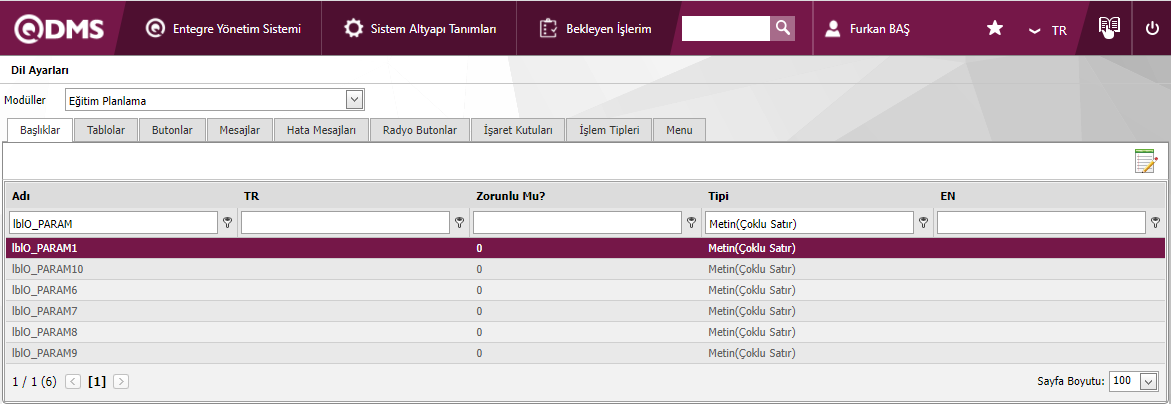Image resolution: width=1171 pixels, height=404 pixels.
Task: Click the power logout icon
Action: pos(1152,28)
